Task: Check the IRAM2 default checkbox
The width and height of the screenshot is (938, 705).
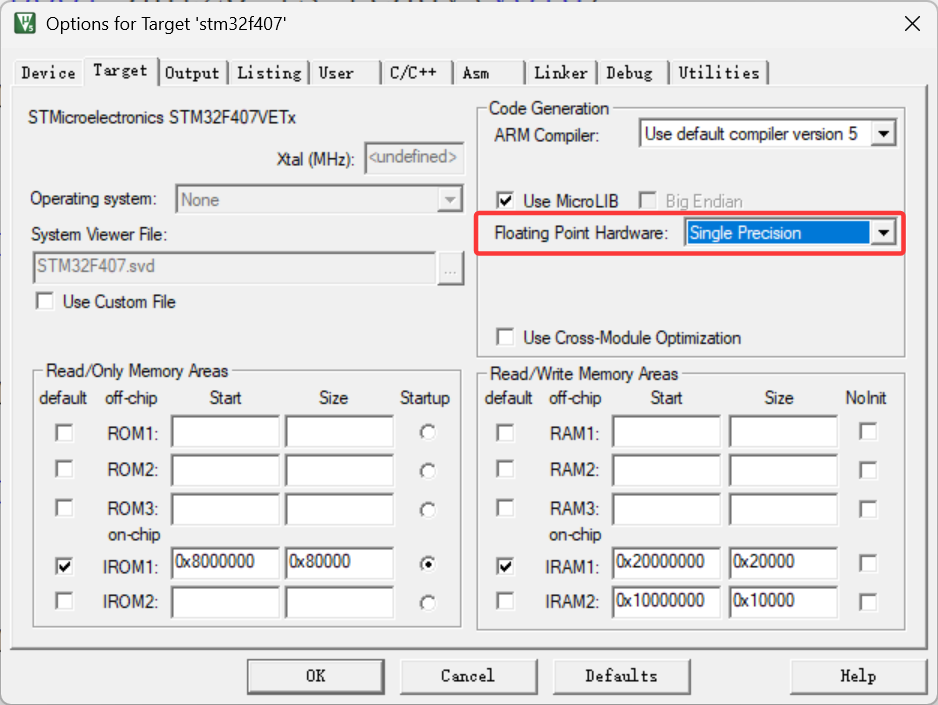Action: (505, 600)
